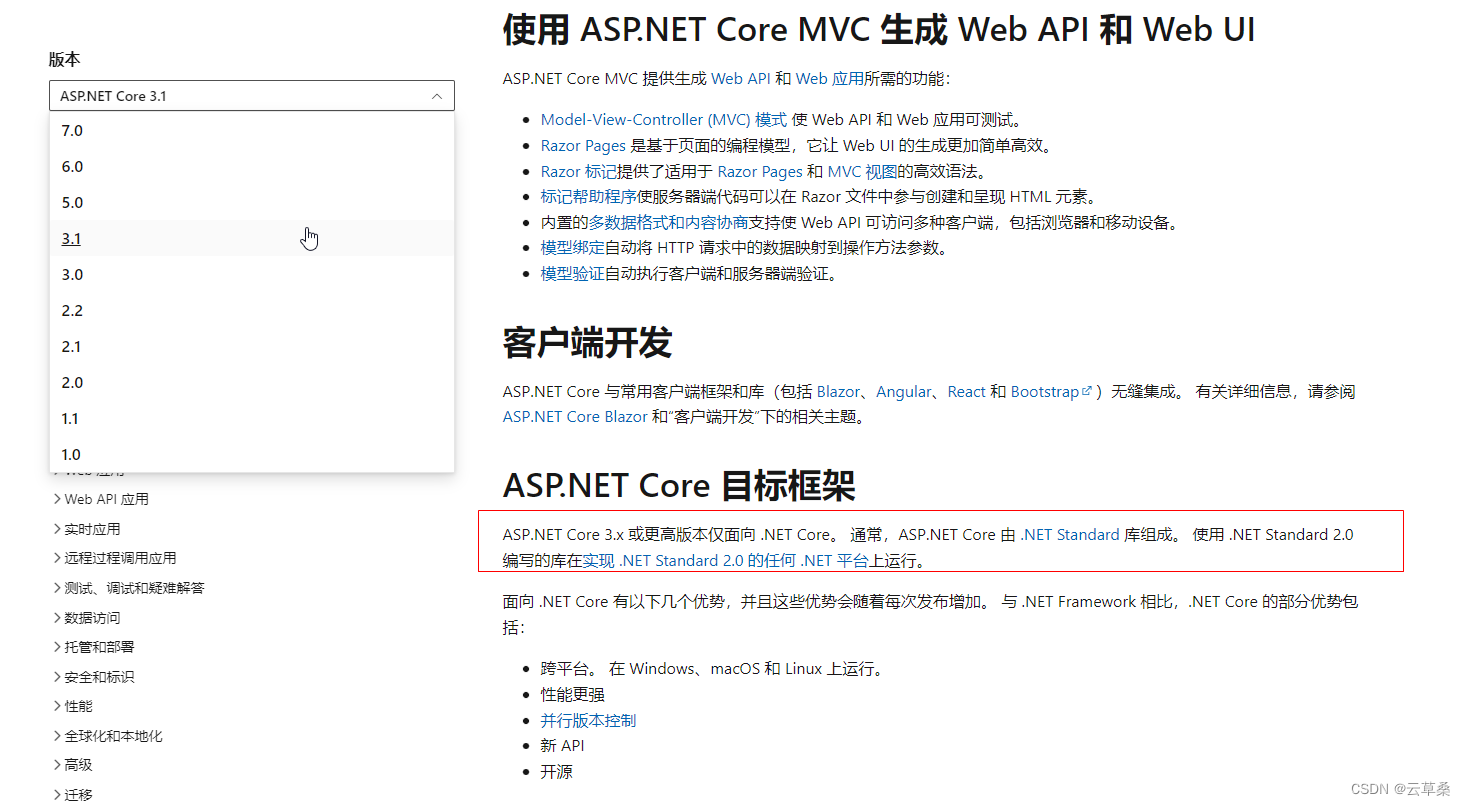The image size is (1466, 806).
Task: Open the external Bootstrap link
Action: click(1051, 392)
